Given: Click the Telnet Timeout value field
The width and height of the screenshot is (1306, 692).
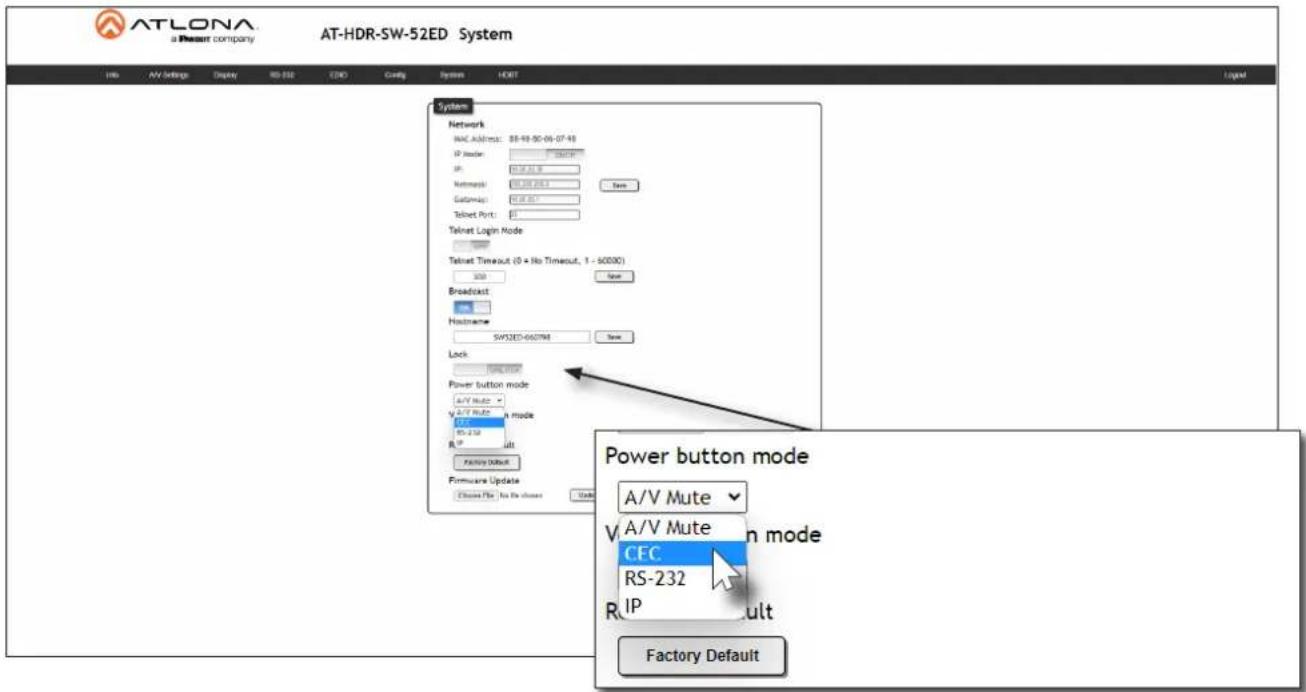Looking at the screenshot, I should pos(479,275).
